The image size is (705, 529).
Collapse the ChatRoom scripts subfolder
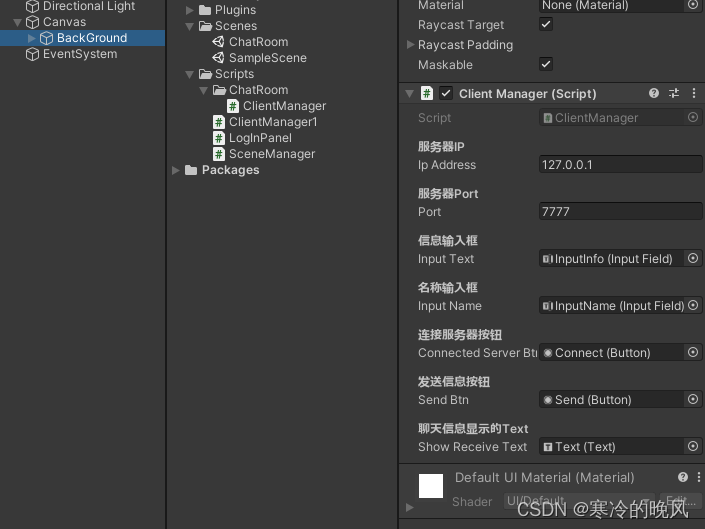(204, 90)
